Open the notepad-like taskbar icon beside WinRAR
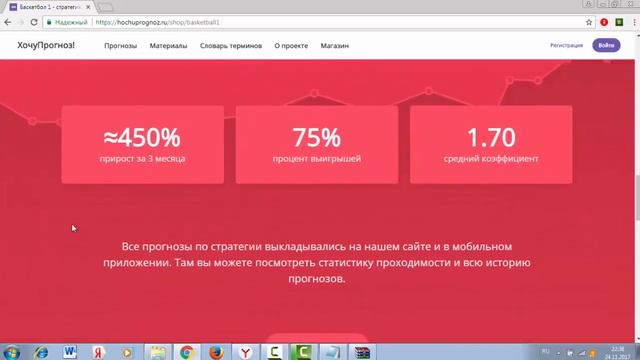This screenshot has width=640, height=360. tap(333, 352)
